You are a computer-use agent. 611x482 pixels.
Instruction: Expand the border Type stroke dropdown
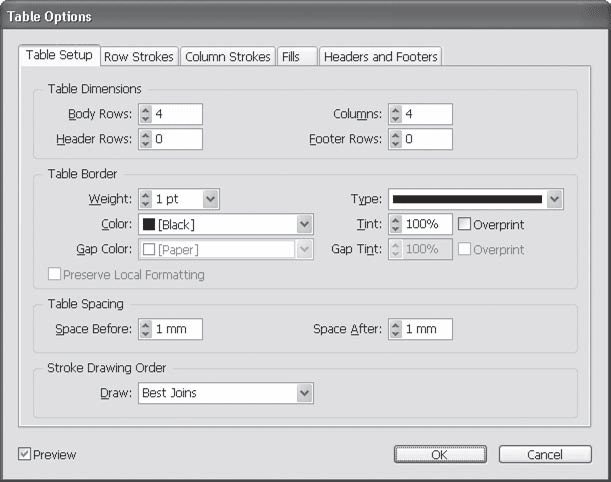click(x=555, y=200)
